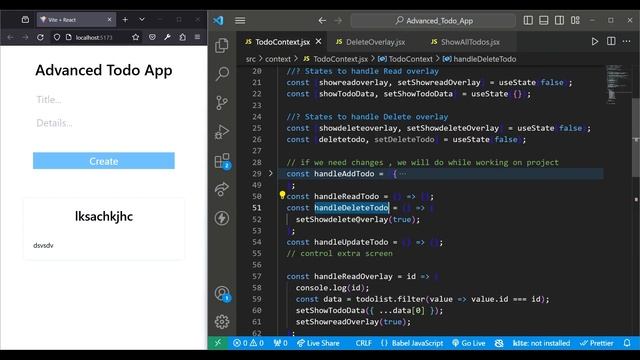
Task: Open the VS Code Explorer view
Action: (x=222, y=45)
